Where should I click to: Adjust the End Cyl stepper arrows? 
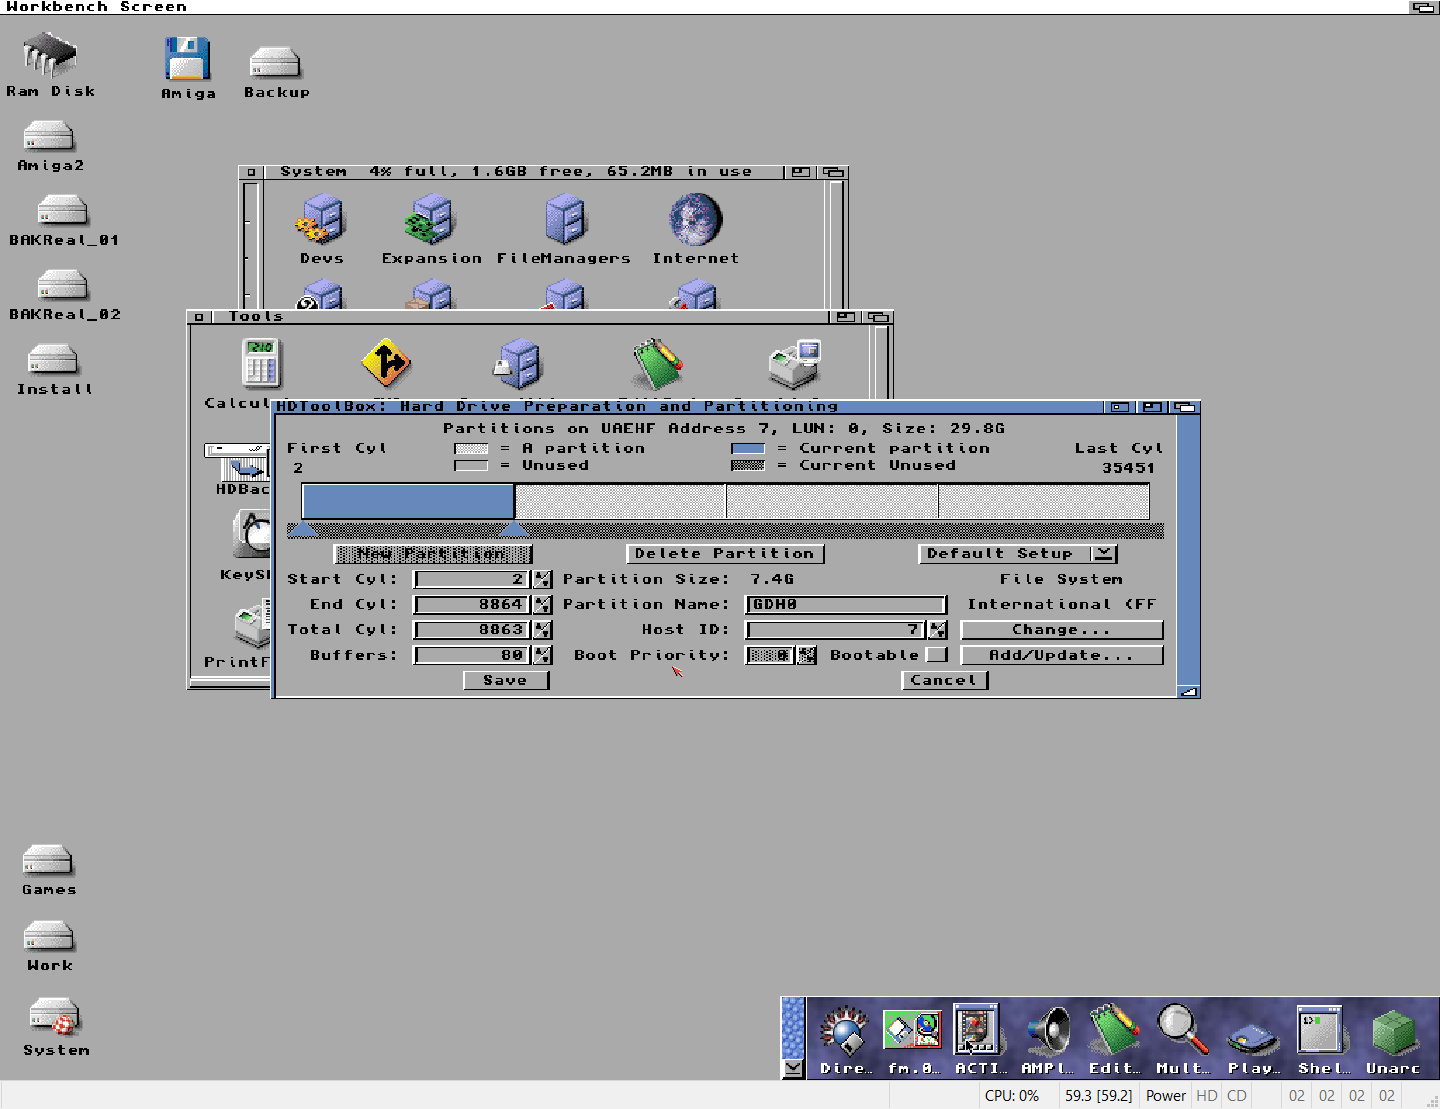542,604
